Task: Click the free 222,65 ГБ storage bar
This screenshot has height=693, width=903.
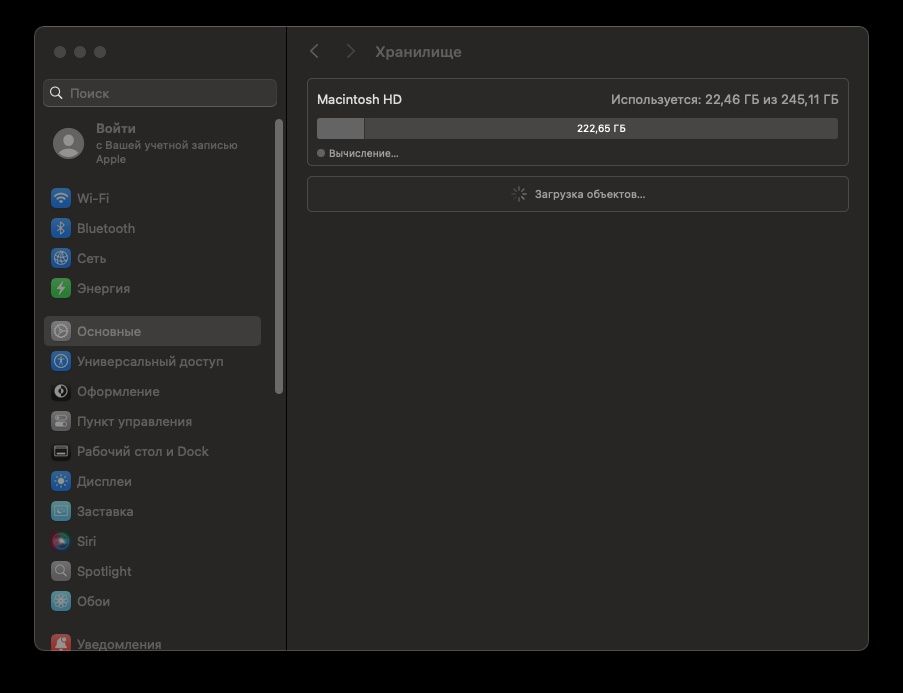Action: coord(601,128)
